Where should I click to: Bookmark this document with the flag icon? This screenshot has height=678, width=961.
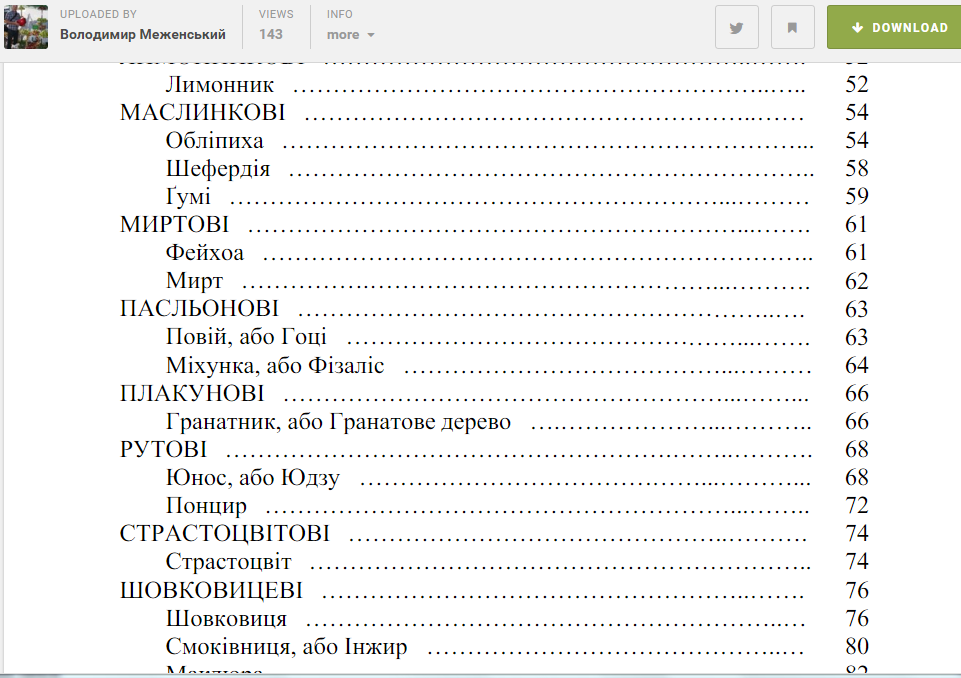(x=792, y=28)
